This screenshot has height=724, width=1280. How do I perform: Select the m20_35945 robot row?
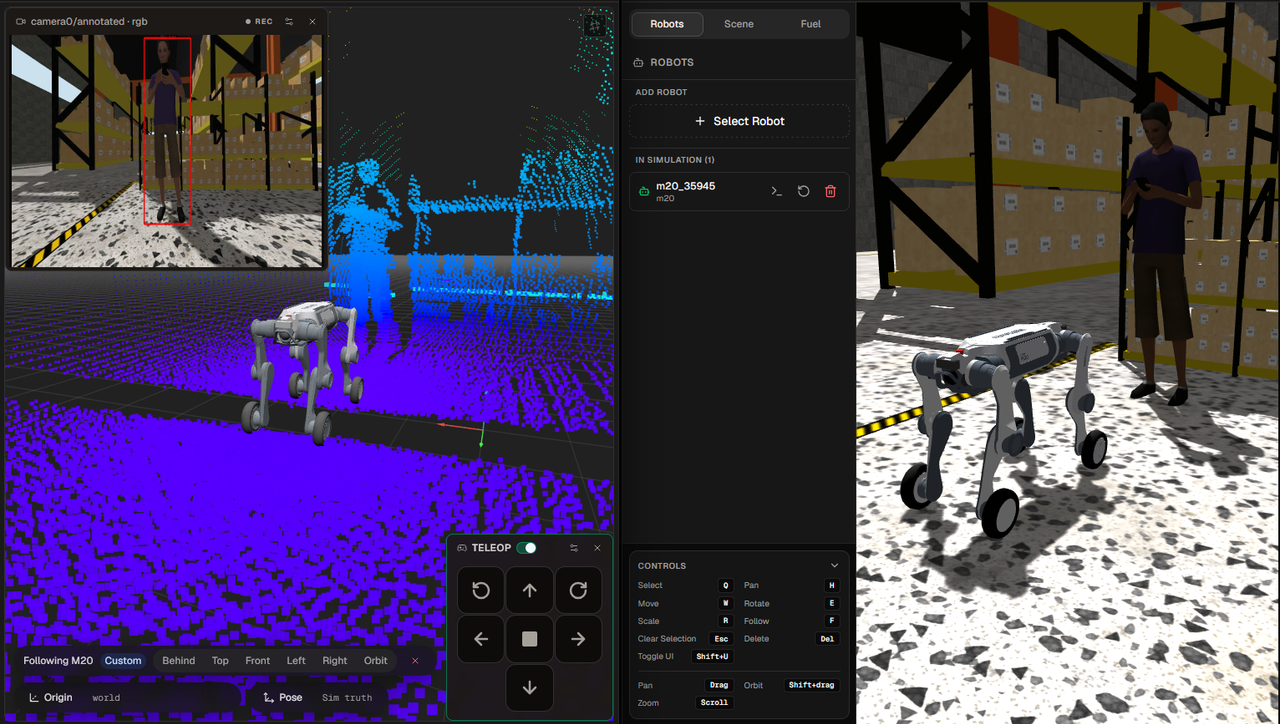pos(739,191)
